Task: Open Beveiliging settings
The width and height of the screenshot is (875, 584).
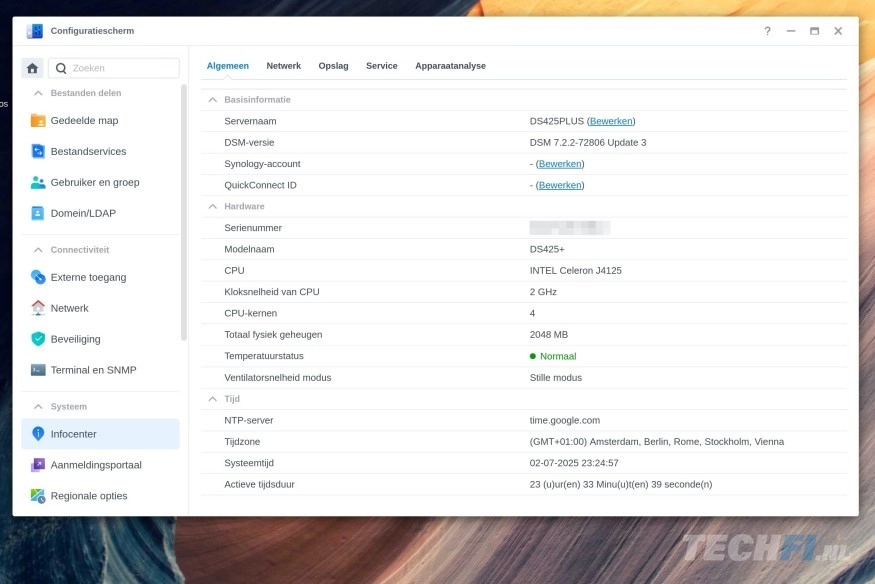Action: click(x=100, y=339)
